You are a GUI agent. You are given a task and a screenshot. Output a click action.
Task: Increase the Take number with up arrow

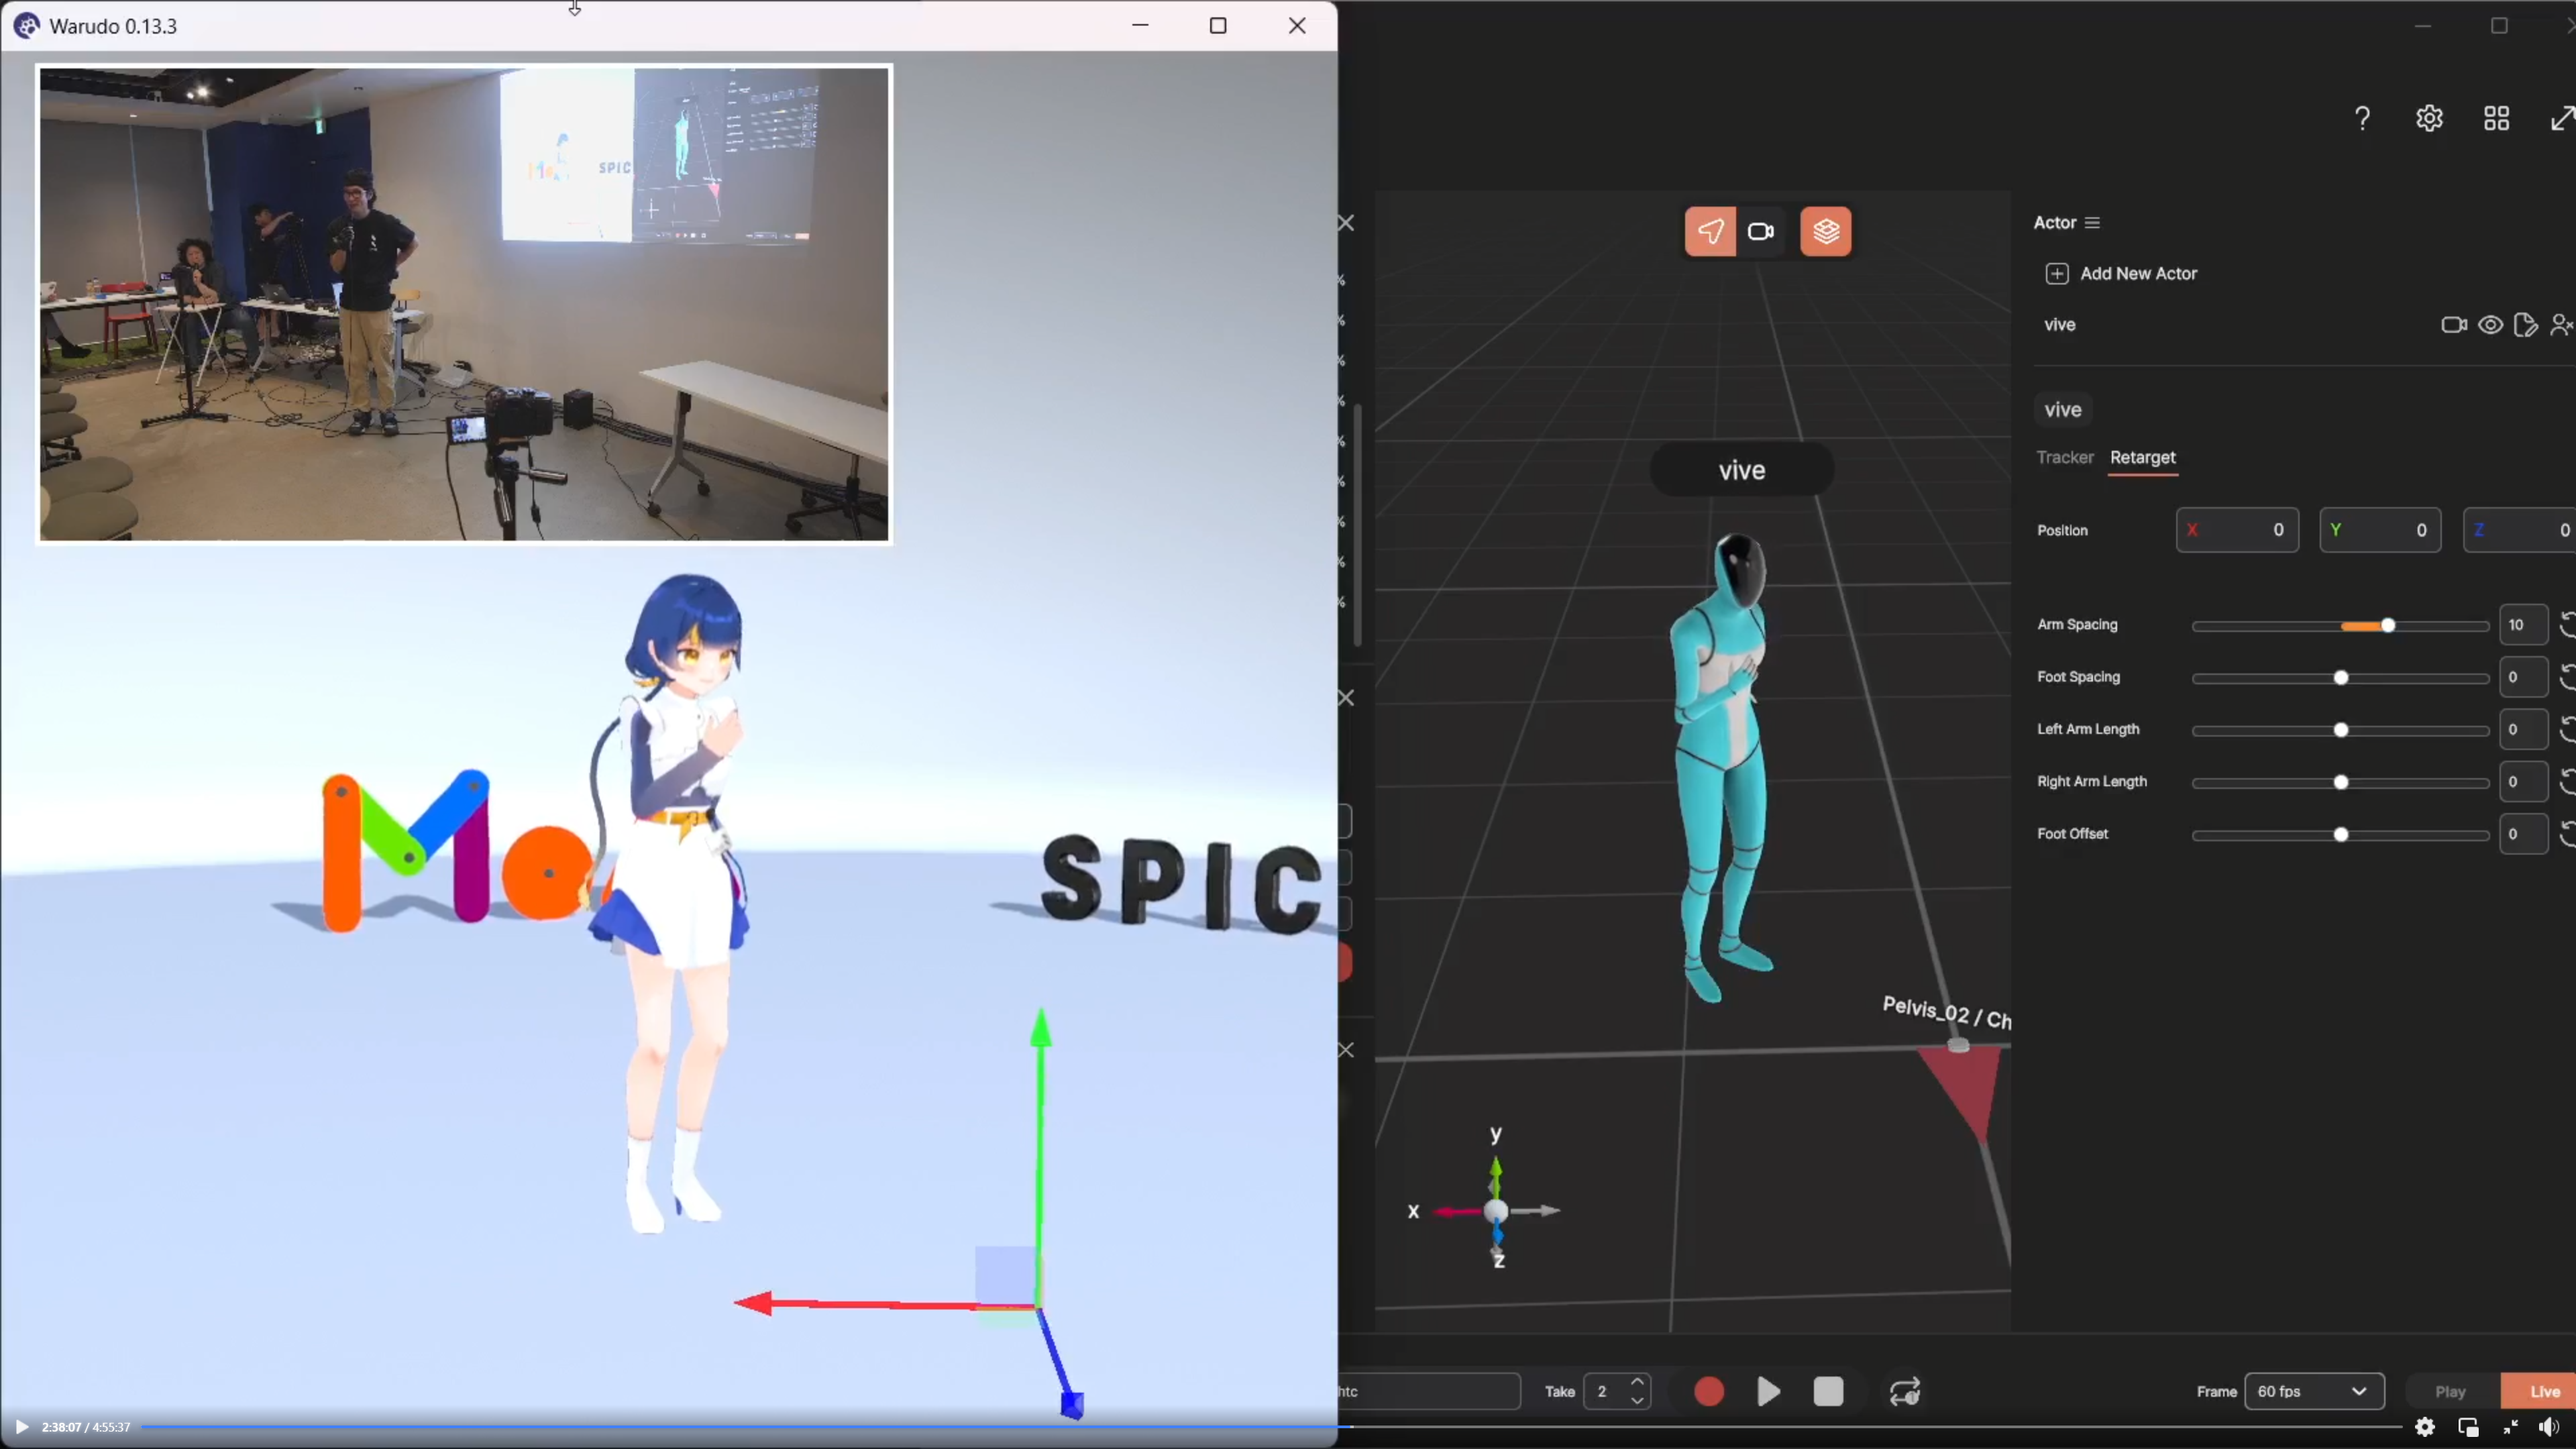point(1637,1382)
